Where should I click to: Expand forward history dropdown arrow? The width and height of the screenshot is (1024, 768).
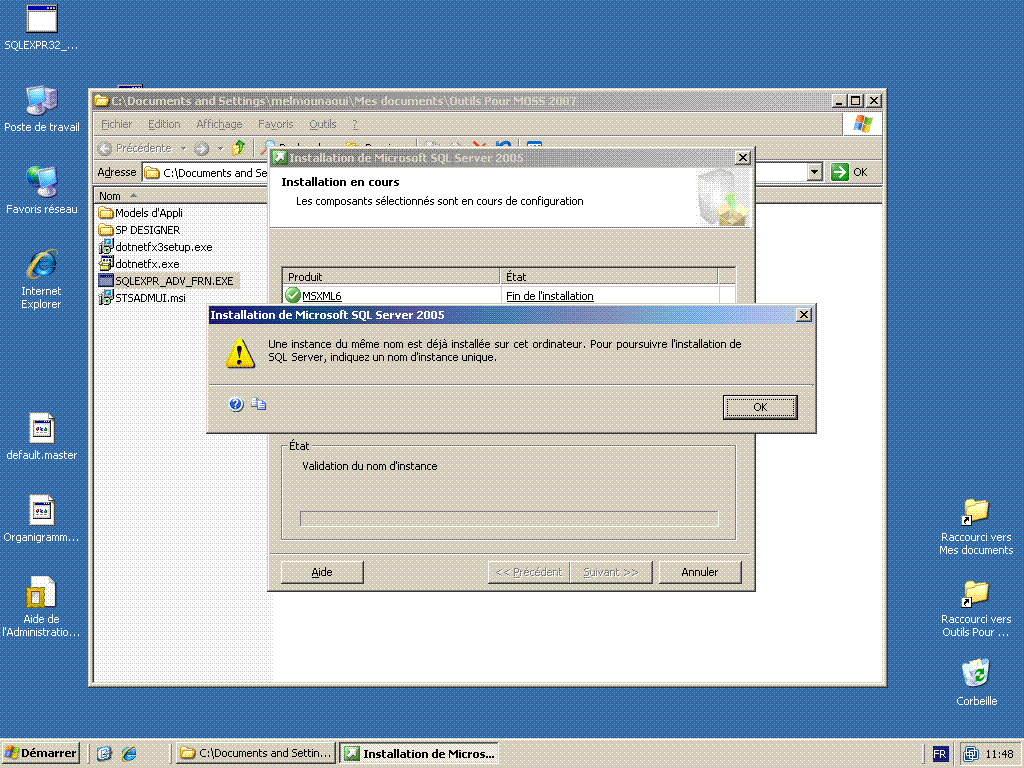tap(220, 148)
